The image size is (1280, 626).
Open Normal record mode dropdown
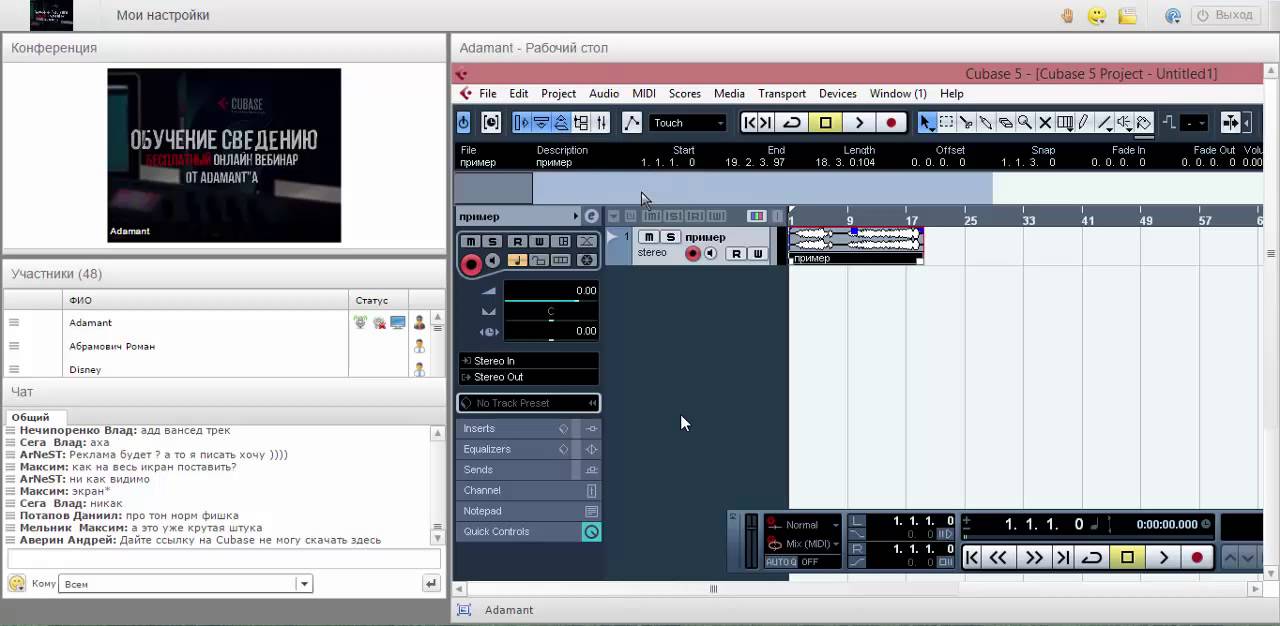tap(803, 524)
